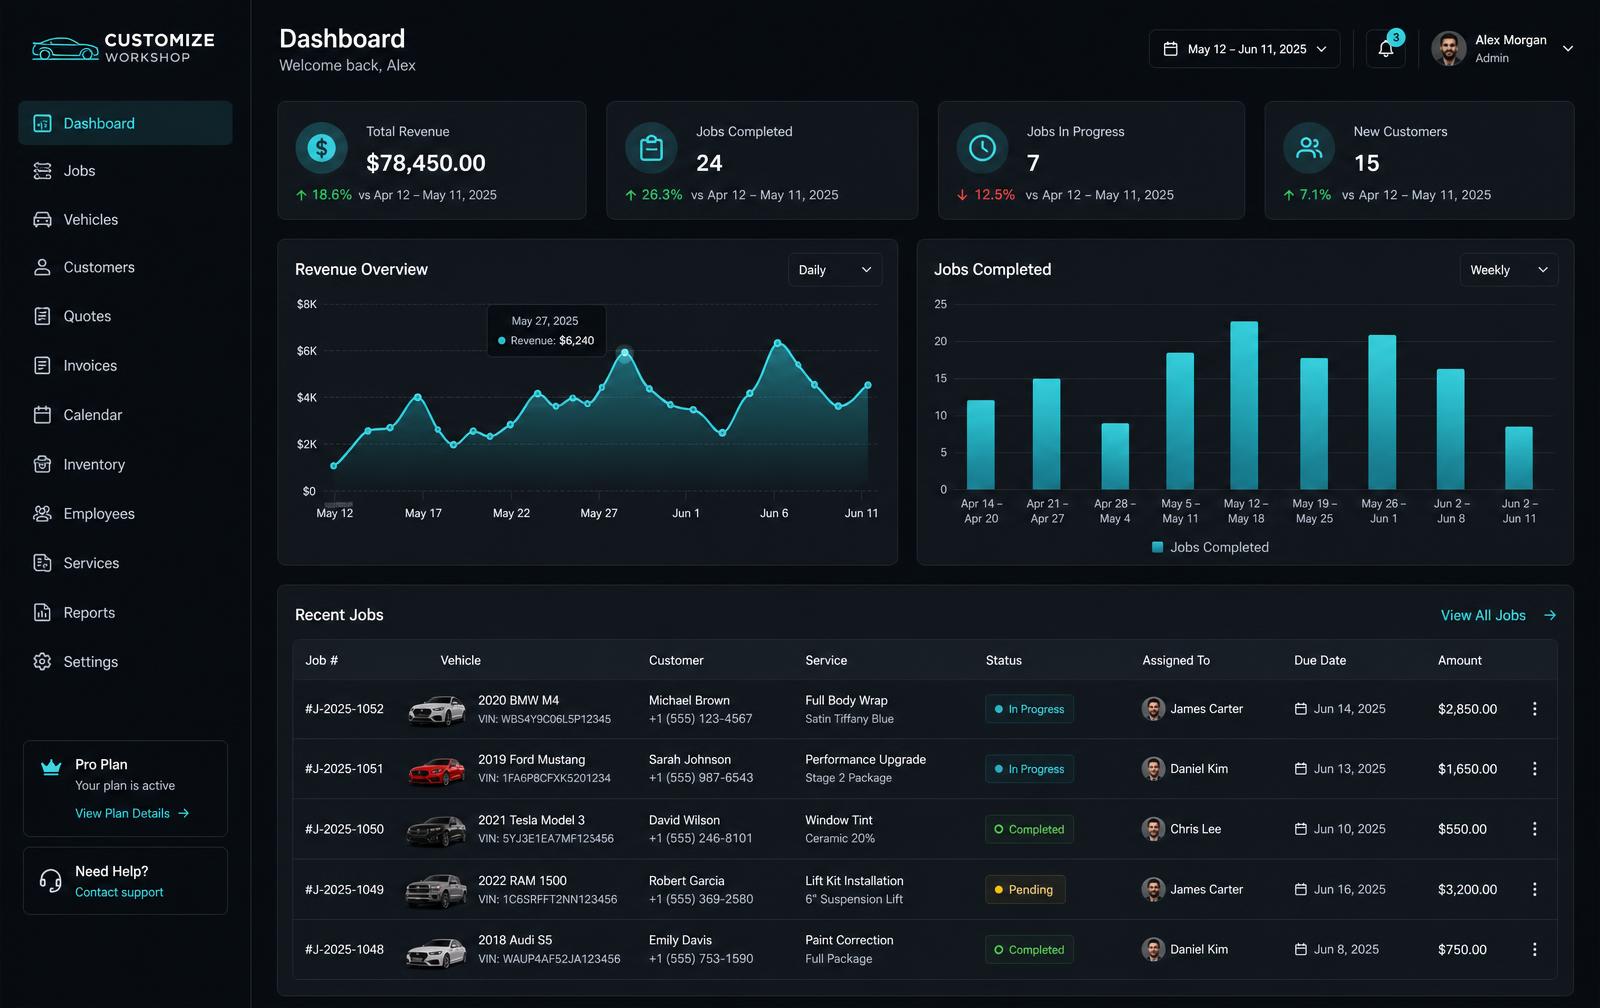Click calendar icon beside Jun 14, 2025

point(1300,709)
